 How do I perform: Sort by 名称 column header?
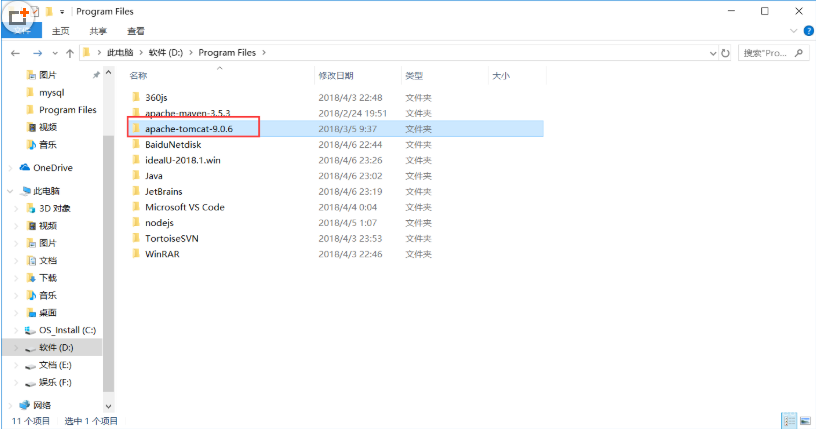click(x=138, y=75)
